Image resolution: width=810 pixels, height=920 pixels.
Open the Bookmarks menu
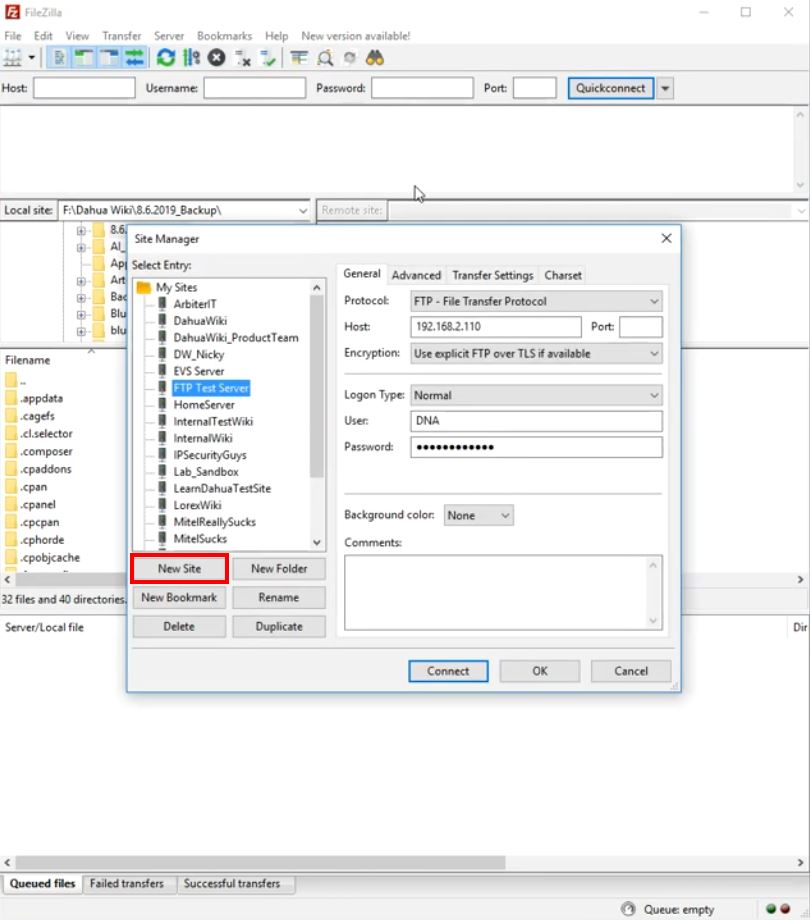[225, 36]
